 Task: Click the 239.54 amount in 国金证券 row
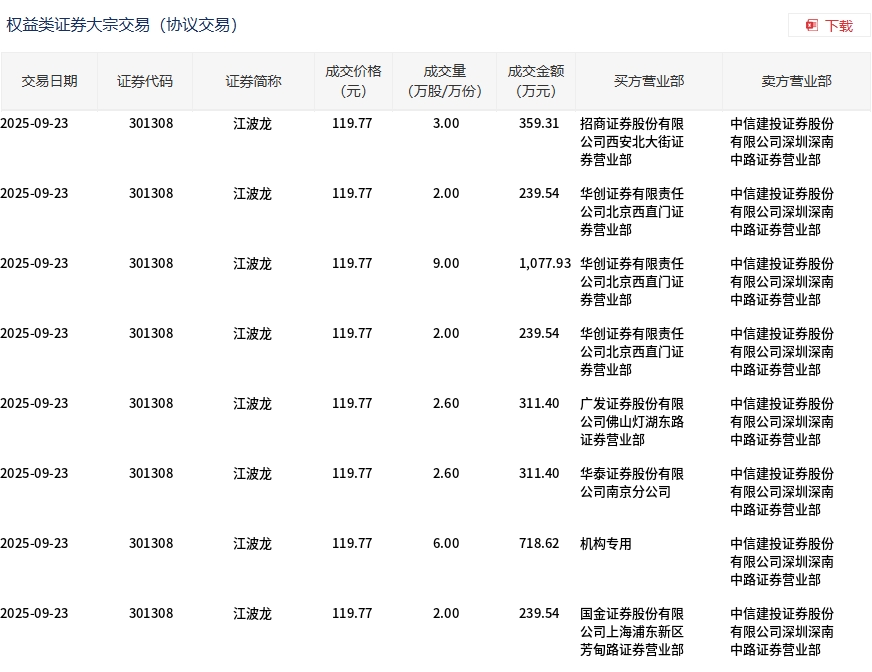(539, 614)
